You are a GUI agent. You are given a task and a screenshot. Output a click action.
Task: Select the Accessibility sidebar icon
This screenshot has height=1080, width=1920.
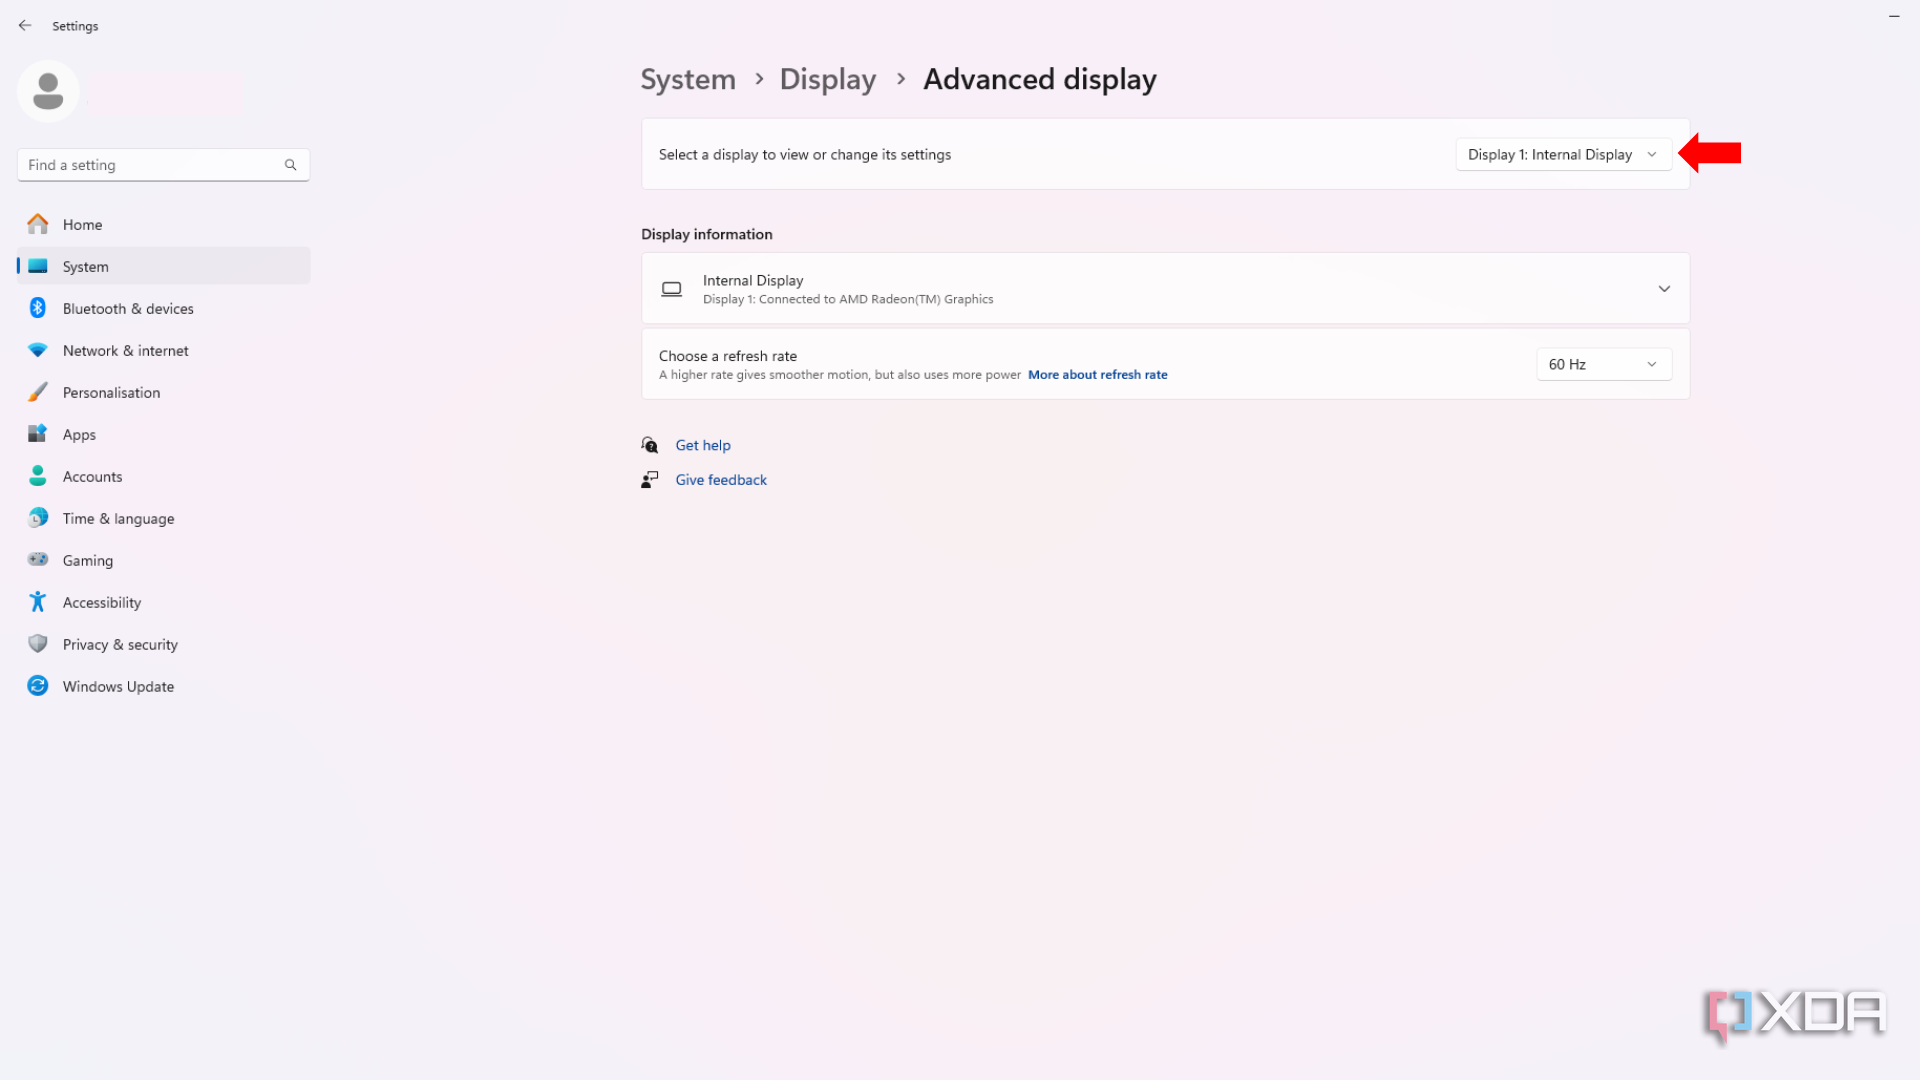[x=37, y=602]
